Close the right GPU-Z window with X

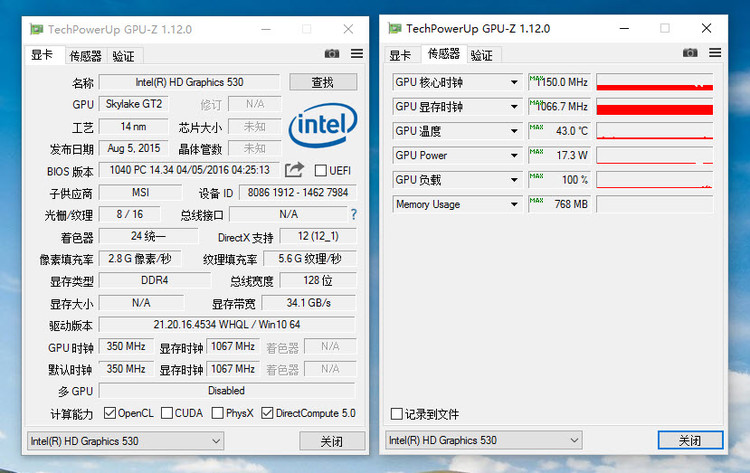(x=706, y=28)
